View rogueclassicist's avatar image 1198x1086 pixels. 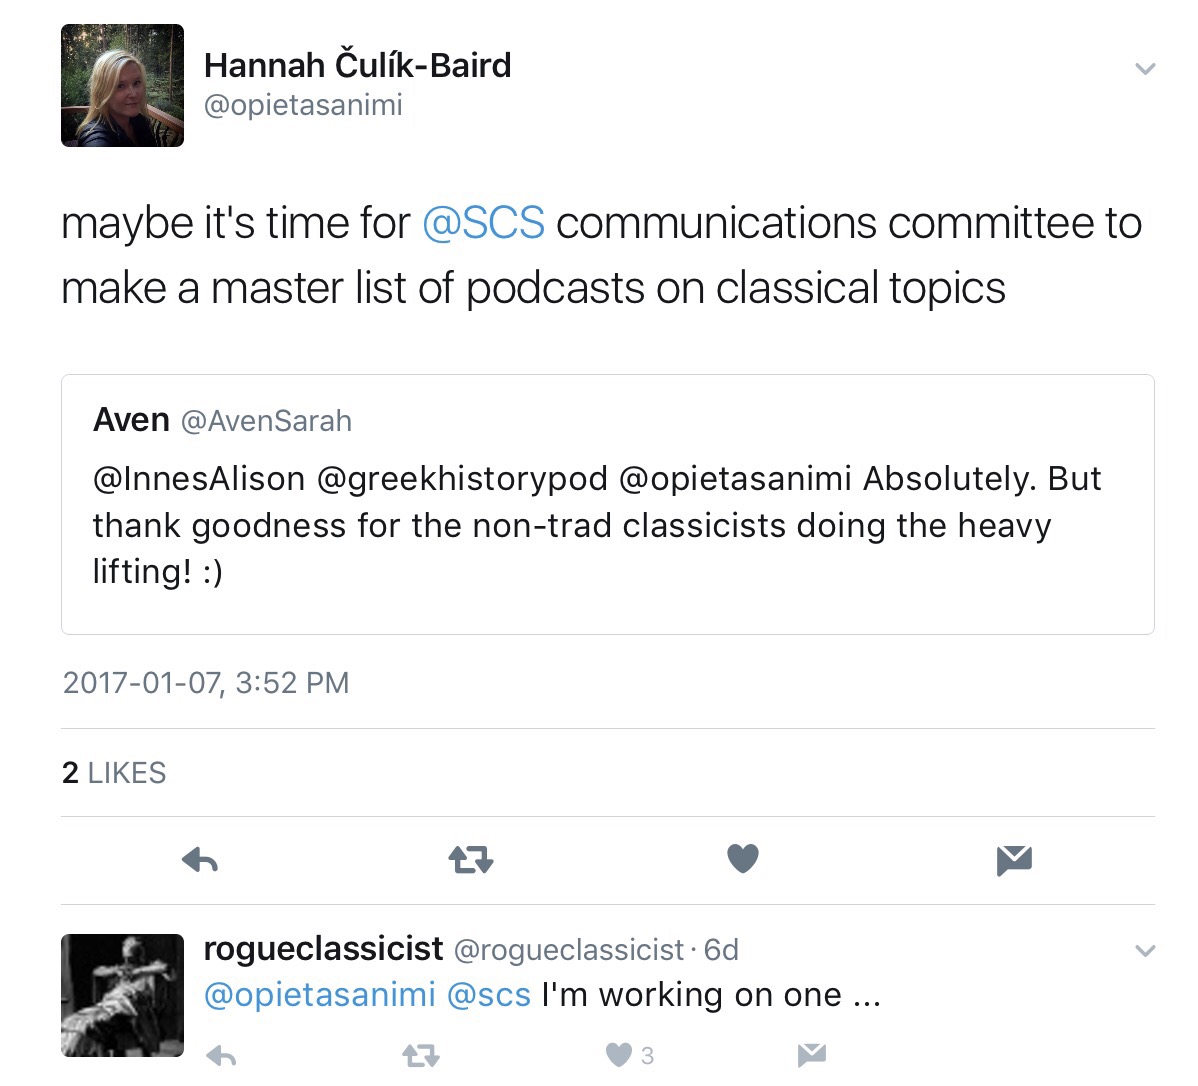coord(122,995)
